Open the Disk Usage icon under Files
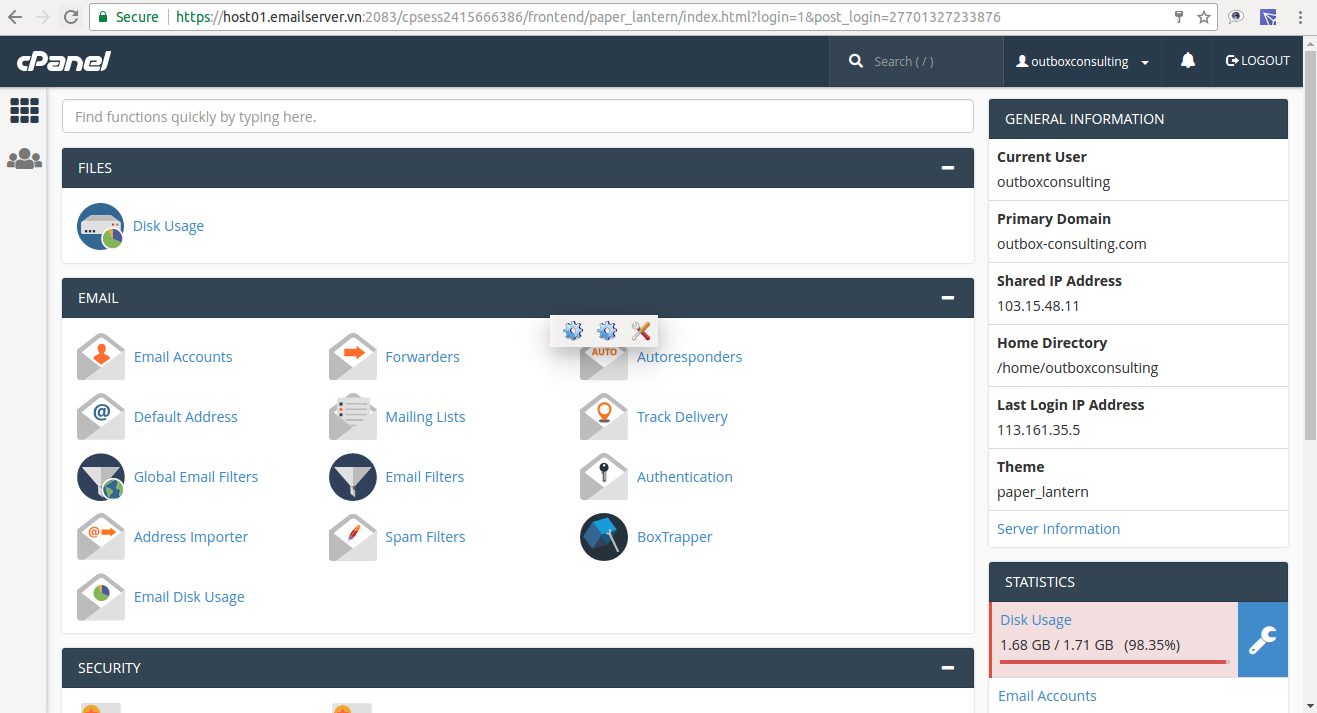Image resolution: width=1317 pixels, height=713 pixels. click(x=100, y=226)
